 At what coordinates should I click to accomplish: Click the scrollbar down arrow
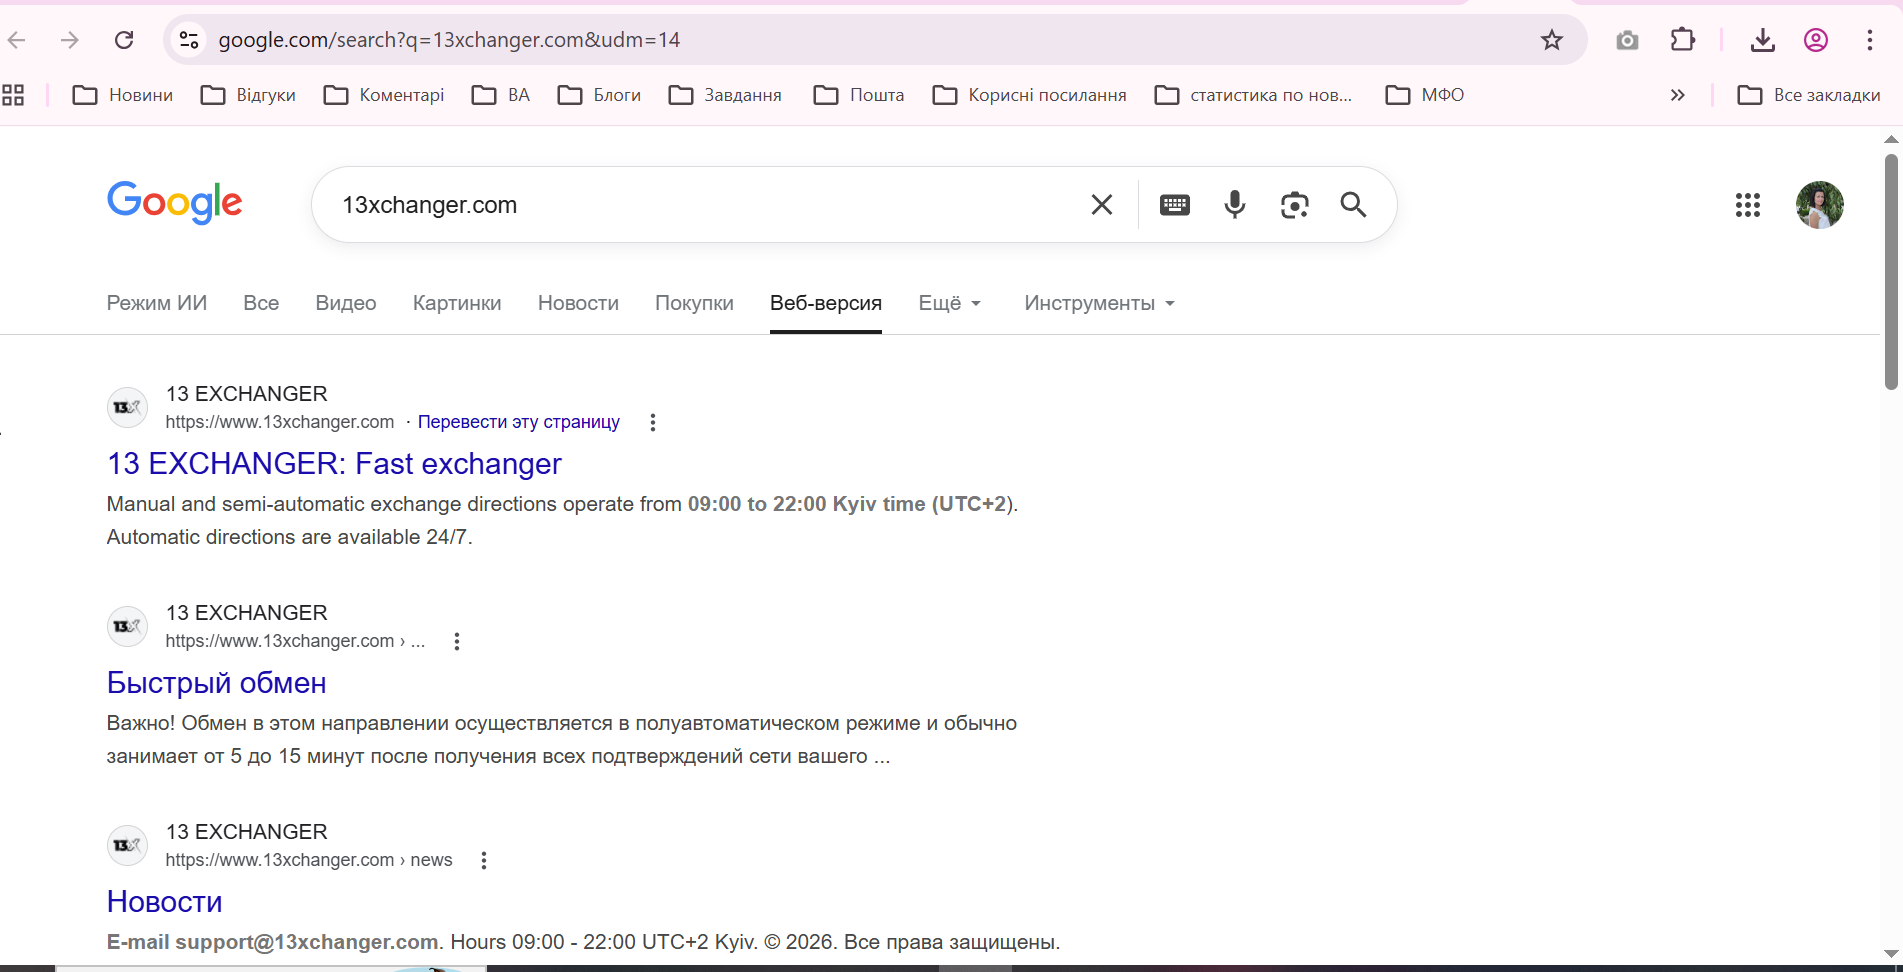(x=1891, y=954)
